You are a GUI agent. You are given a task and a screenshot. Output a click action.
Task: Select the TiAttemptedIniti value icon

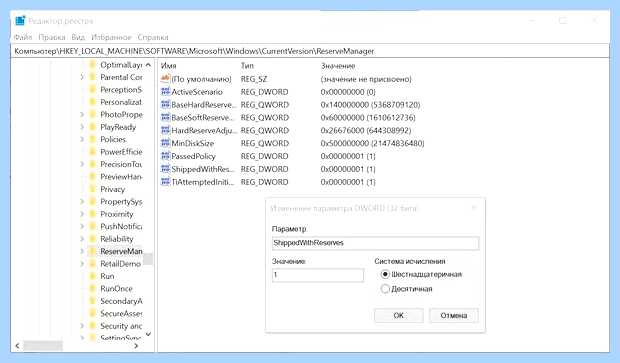pyautogui.click(x=165, y=182)
